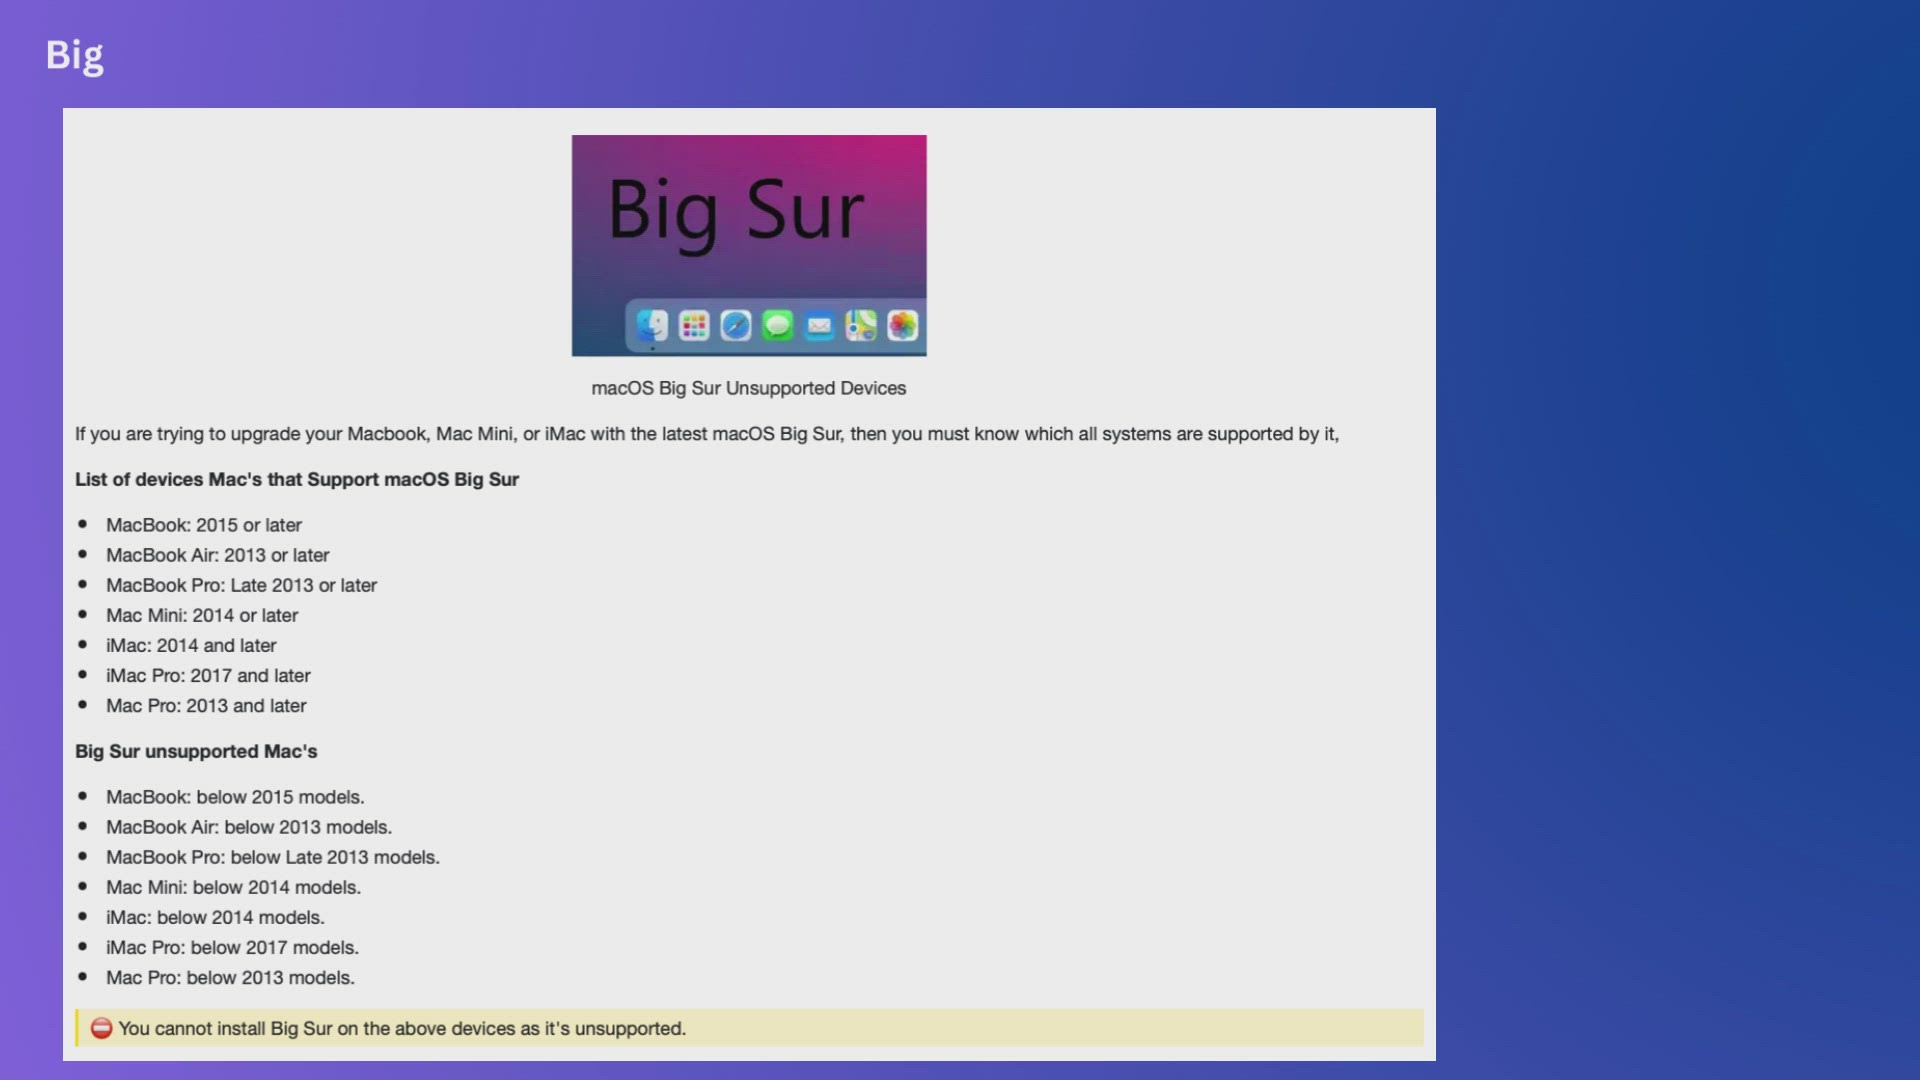
Task: Click the Maps icon in the dock image
Action: click(861, 326)
